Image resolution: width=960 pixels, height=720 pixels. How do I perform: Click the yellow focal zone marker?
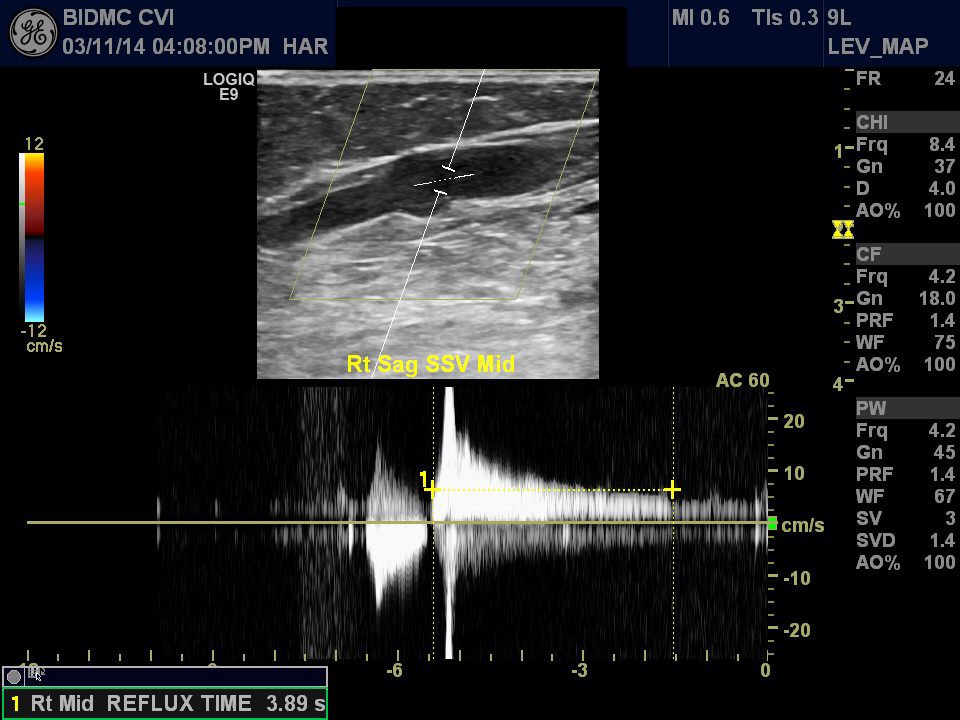[x=843, y=231]
